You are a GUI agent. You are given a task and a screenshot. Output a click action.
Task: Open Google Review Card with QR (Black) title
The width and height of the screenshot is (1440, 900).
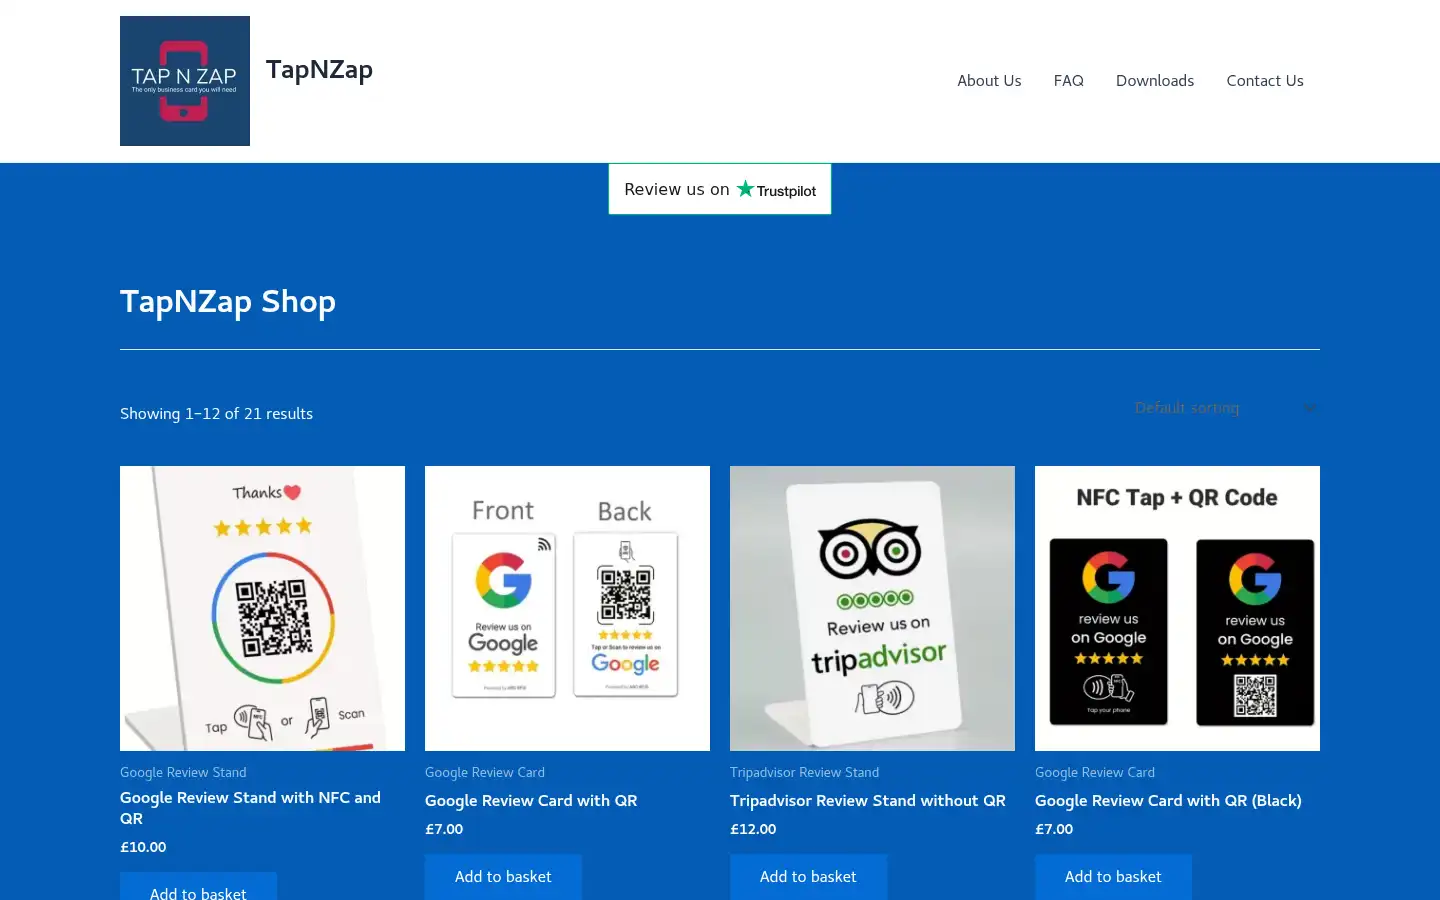pyautogui.click(x=1168, y=800)
